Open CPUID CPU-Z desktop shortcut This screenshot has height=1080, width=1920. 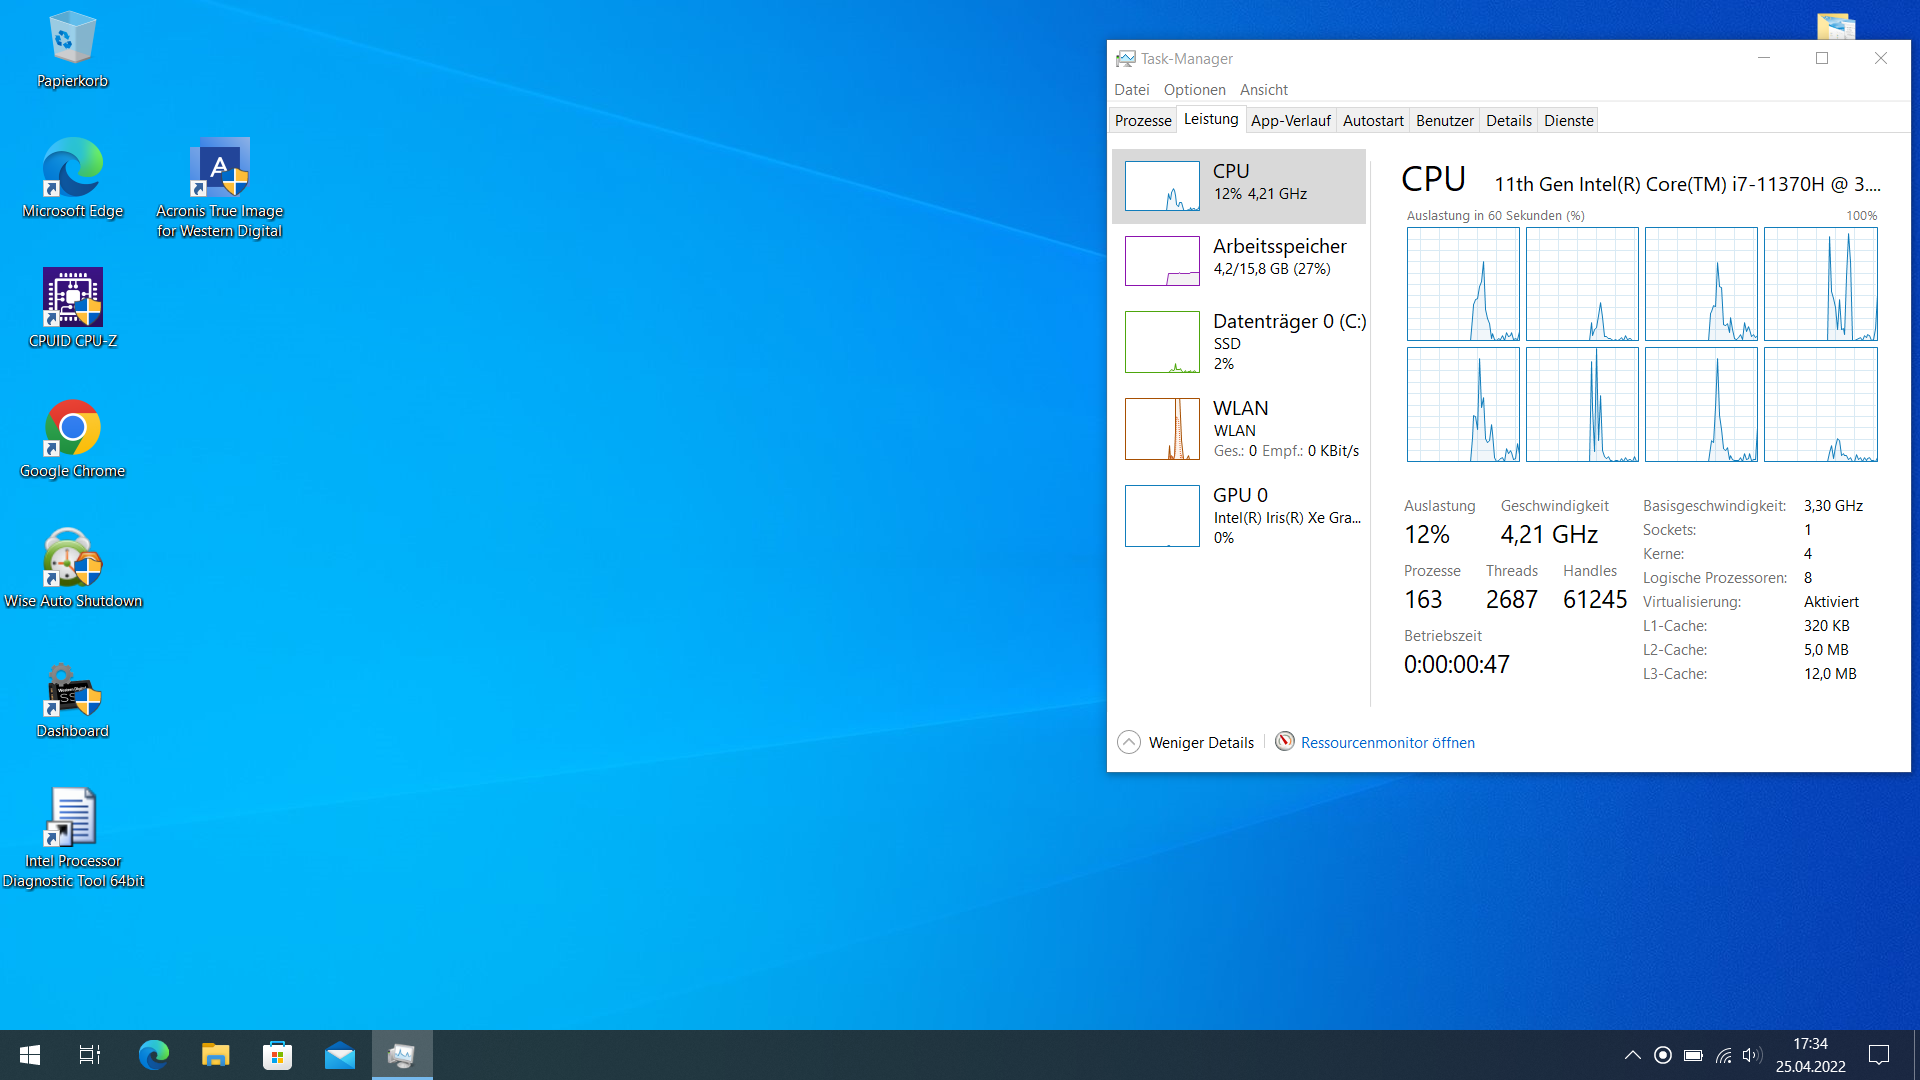pos(72,298)
